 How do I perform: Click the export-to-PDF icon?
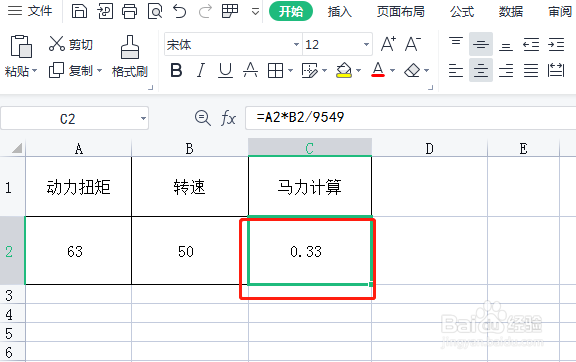pos(105,11)
